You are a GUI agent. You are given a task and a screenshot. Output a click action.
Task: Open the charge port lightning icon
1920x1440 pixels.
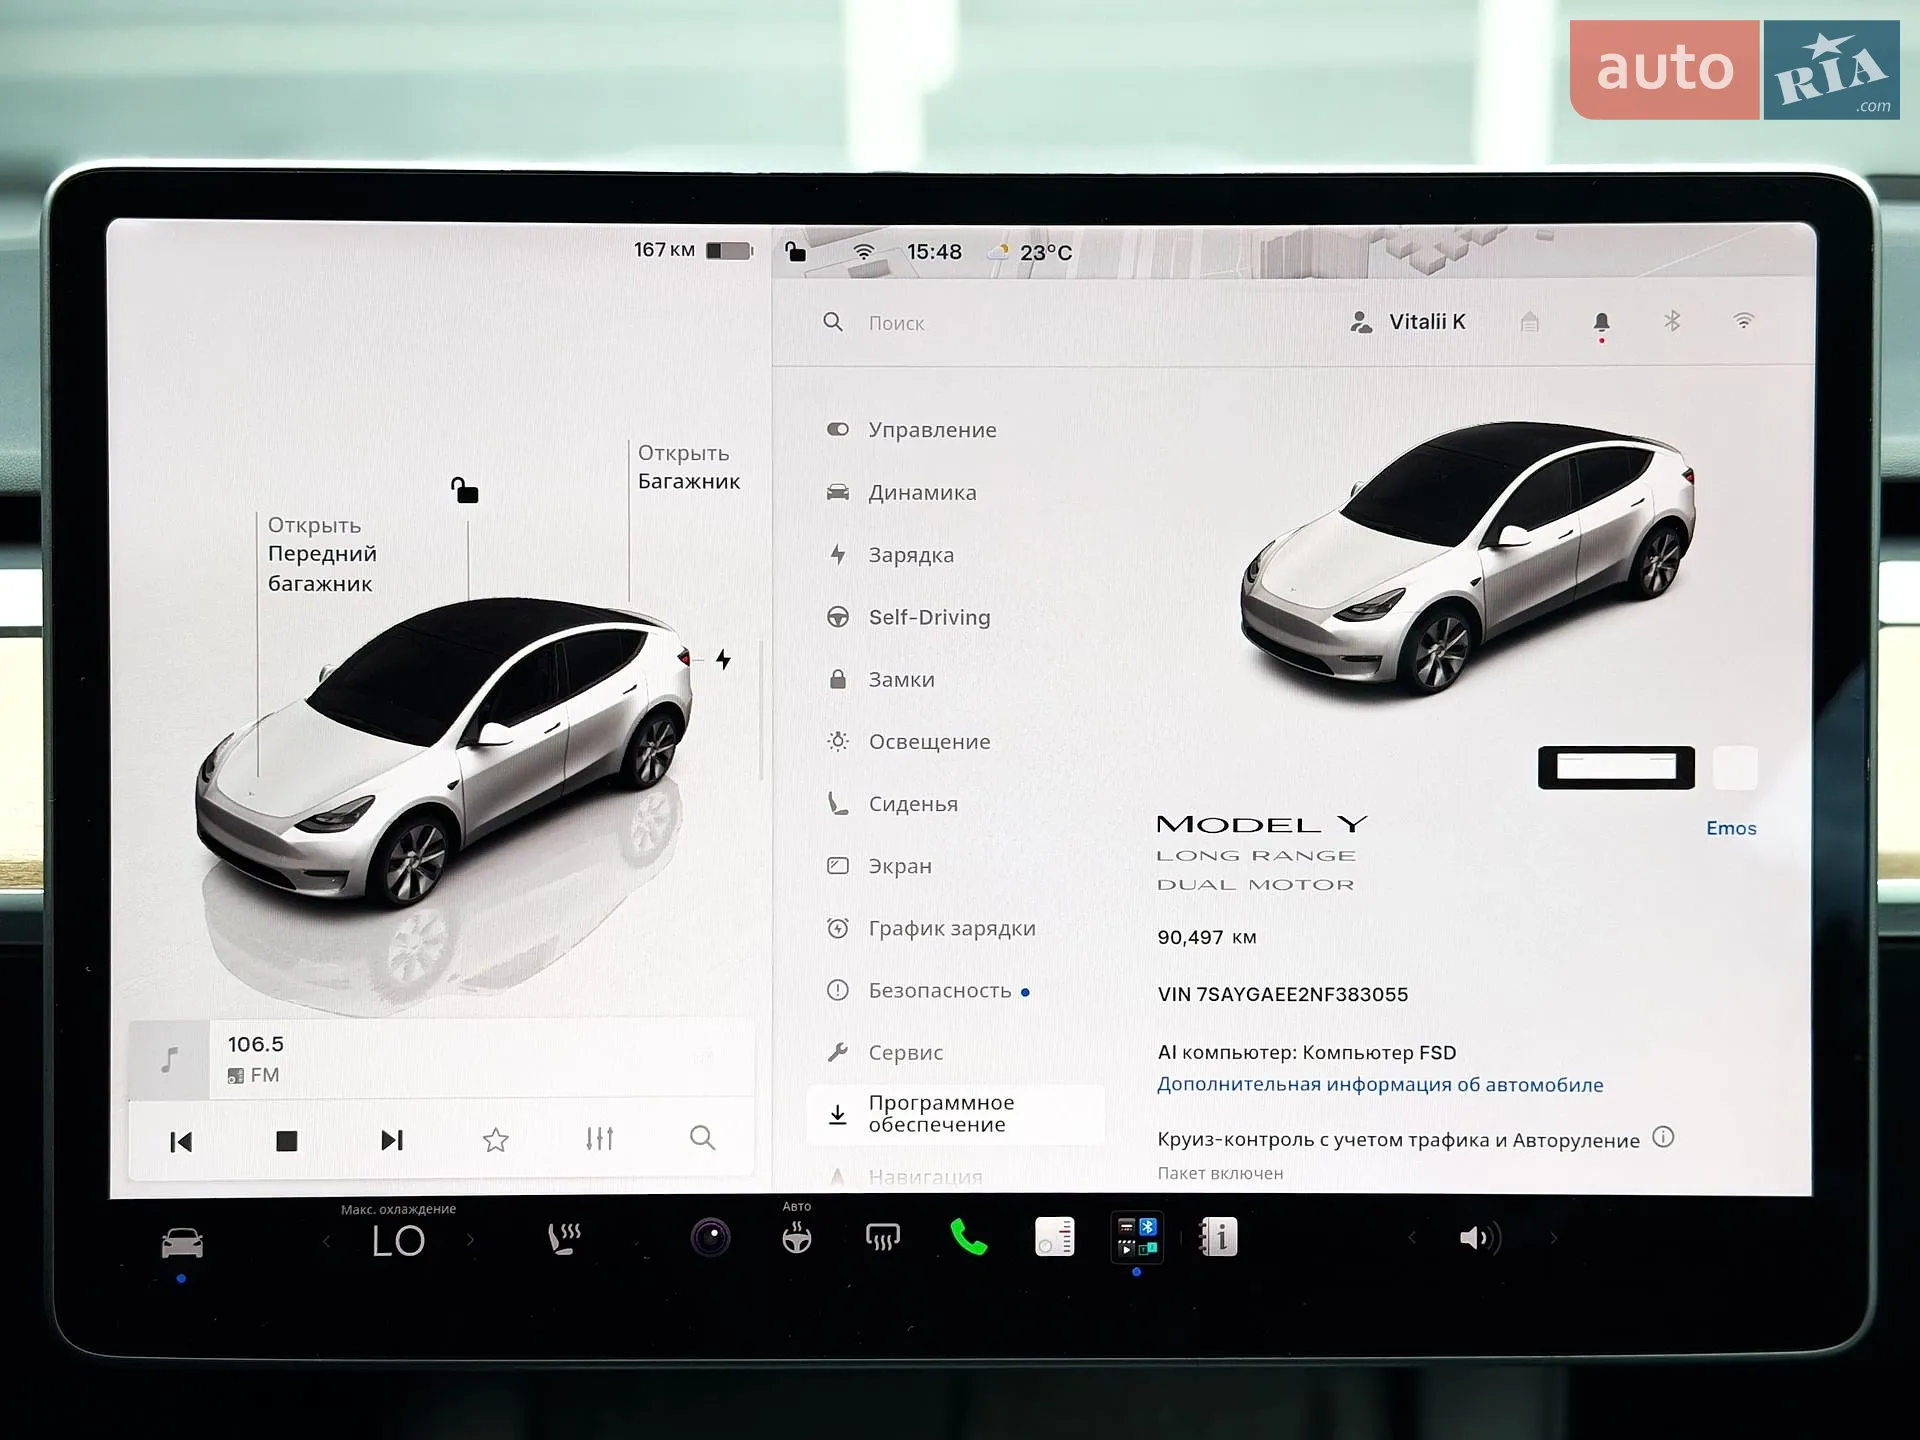(723, 659)
